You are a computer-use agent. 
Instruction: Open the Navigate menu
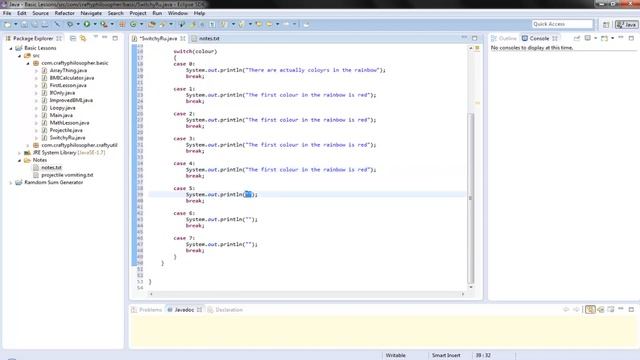(91, 13)
